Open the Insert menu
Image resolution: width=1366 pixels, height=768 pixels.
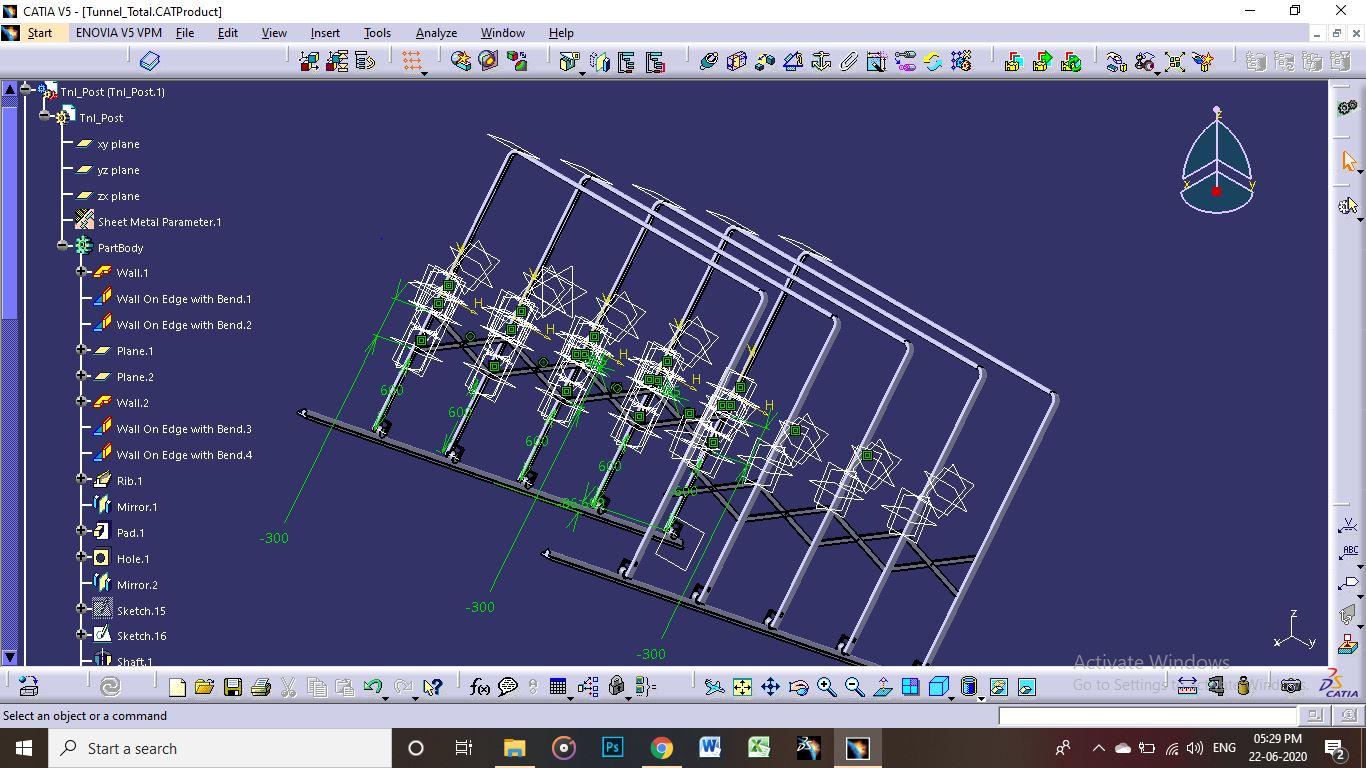click(325, 33)
